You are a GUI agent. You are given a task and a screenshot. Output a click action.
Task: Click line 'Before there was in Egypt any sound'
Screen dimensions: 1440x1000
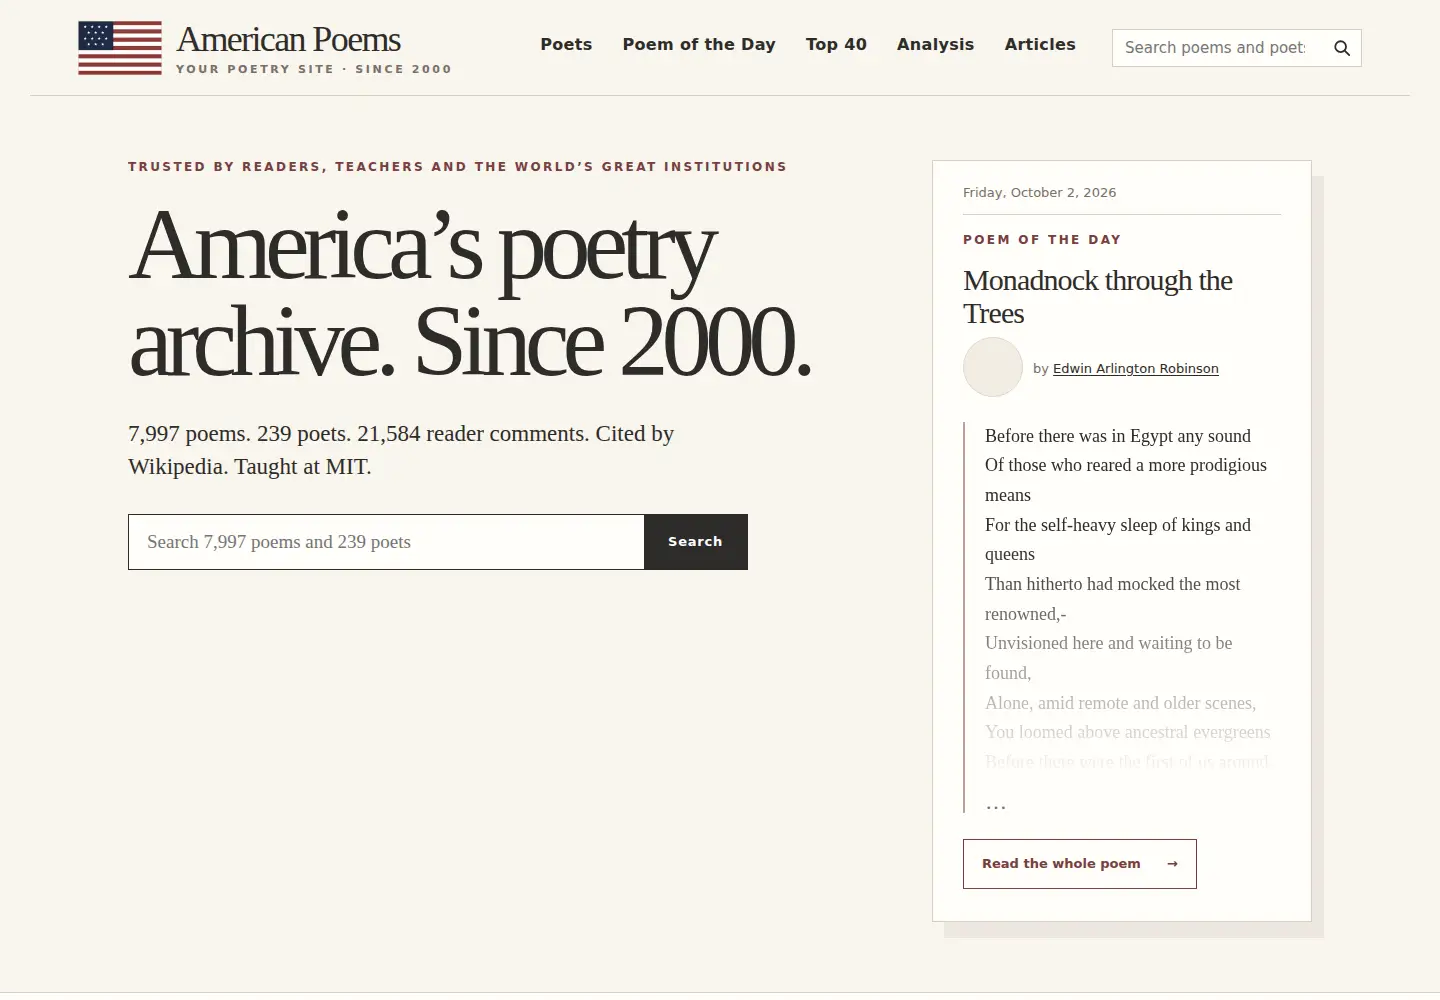tap(1118, 436)
